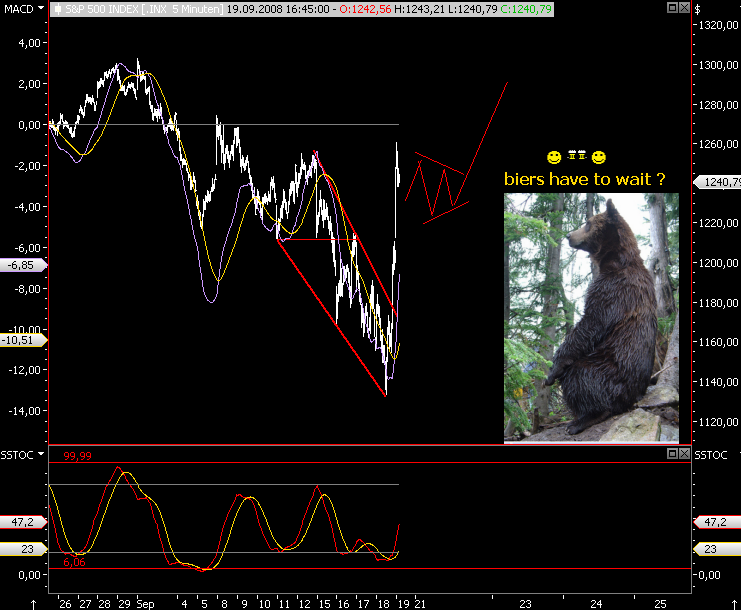Viewport: 741px width, 610px height.
Task: Close the main price chart panel
Action: [684, 8]
